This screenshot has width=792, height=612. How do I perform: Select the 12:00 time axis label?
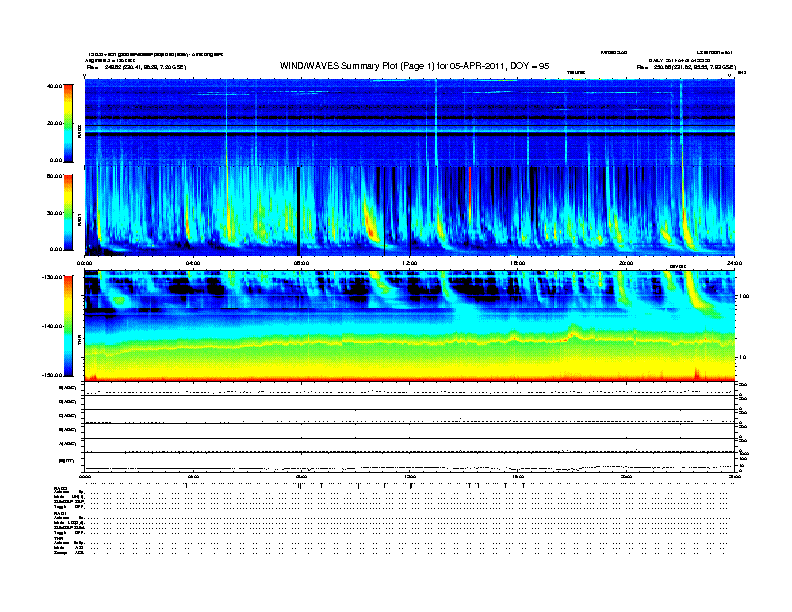tap(410, 263)
